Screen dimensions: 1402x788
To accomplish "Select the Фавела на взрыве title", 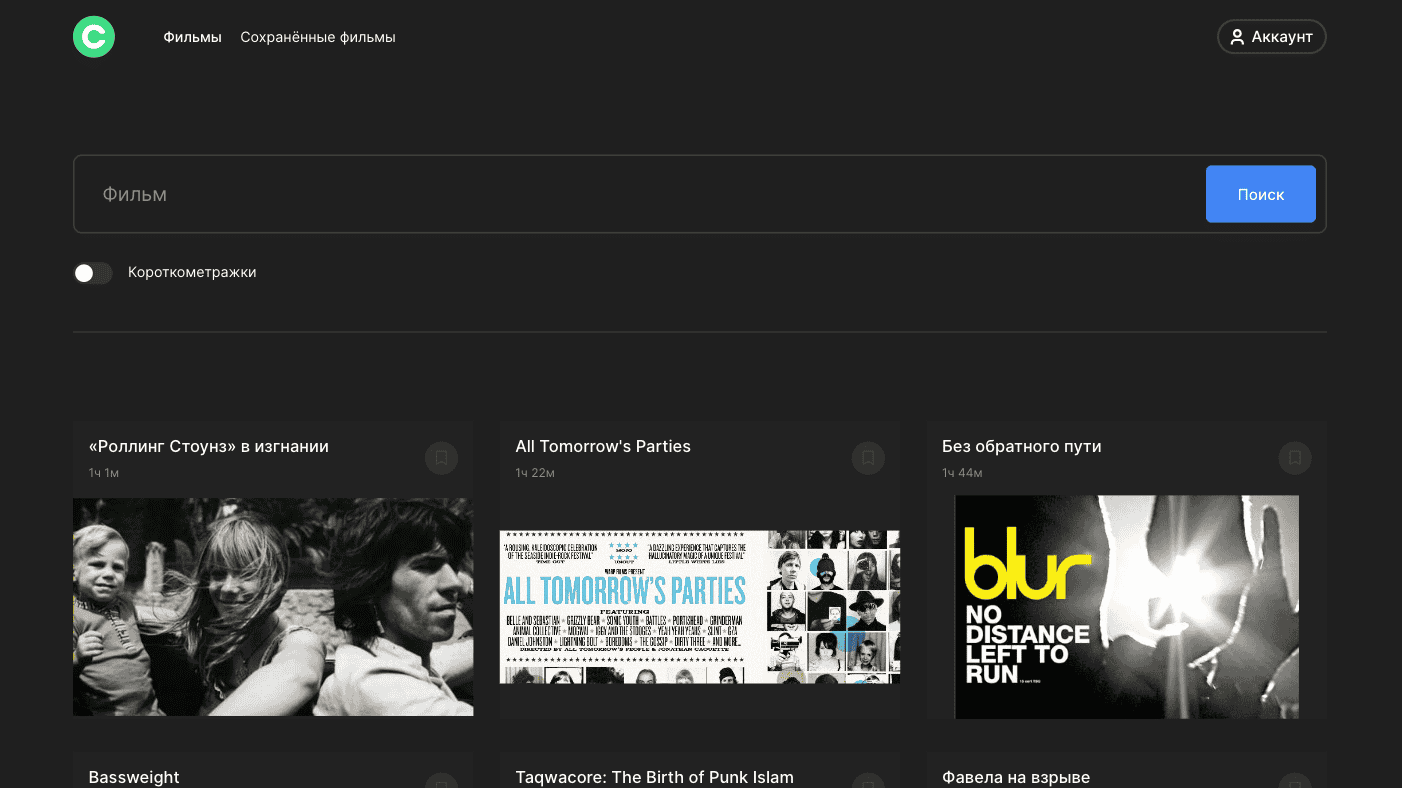I will [x=1015, y=777].
